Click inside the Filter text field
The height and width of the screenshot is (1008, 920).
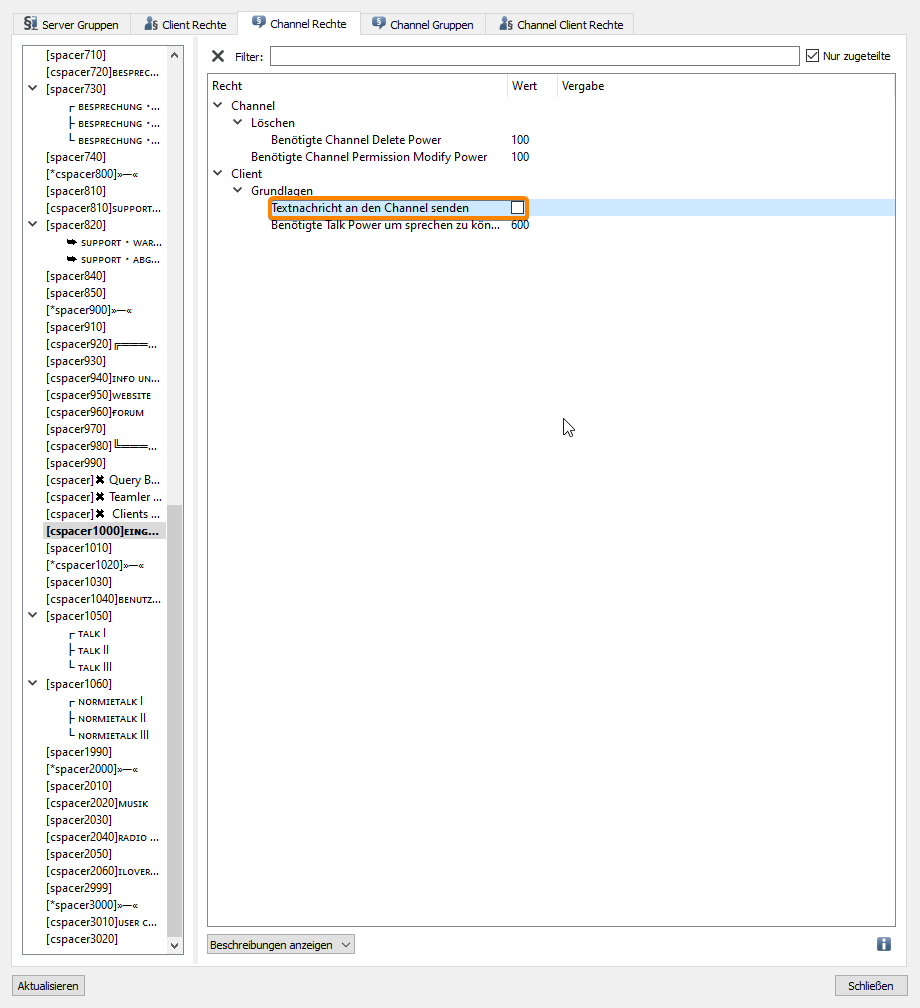534,56
